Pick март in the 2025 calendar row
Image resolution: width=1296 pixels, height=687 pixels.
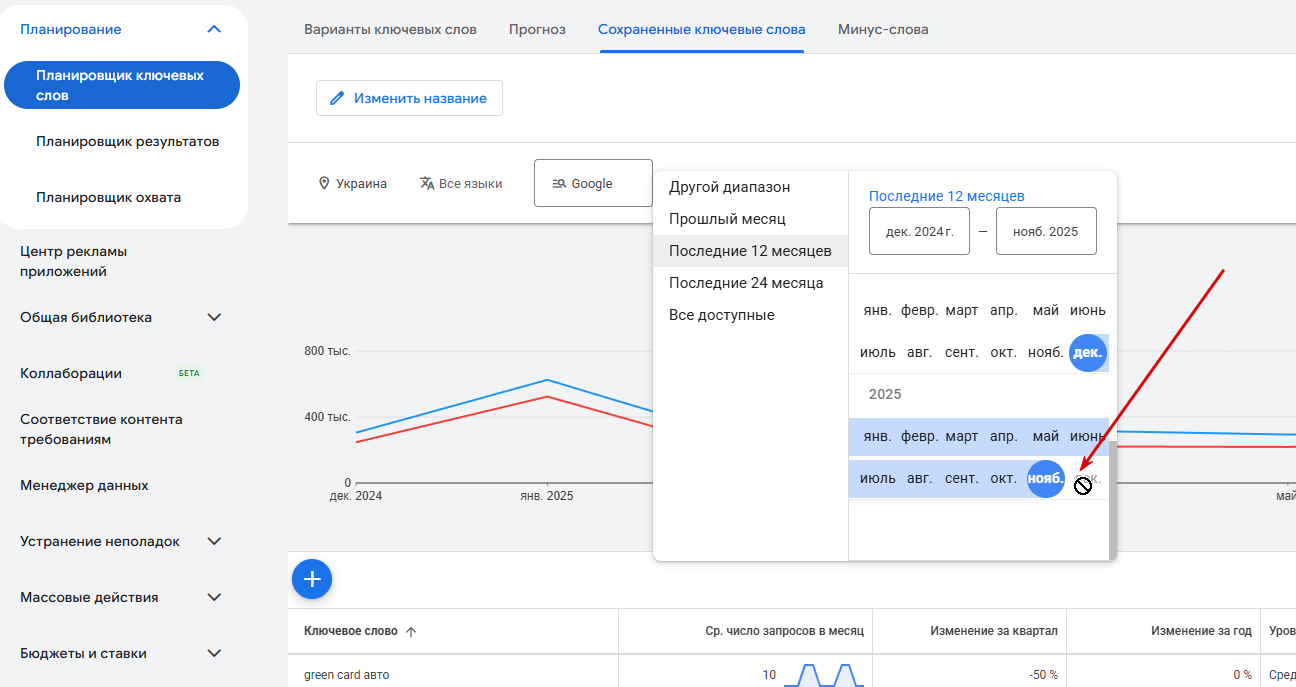[962, 437]
